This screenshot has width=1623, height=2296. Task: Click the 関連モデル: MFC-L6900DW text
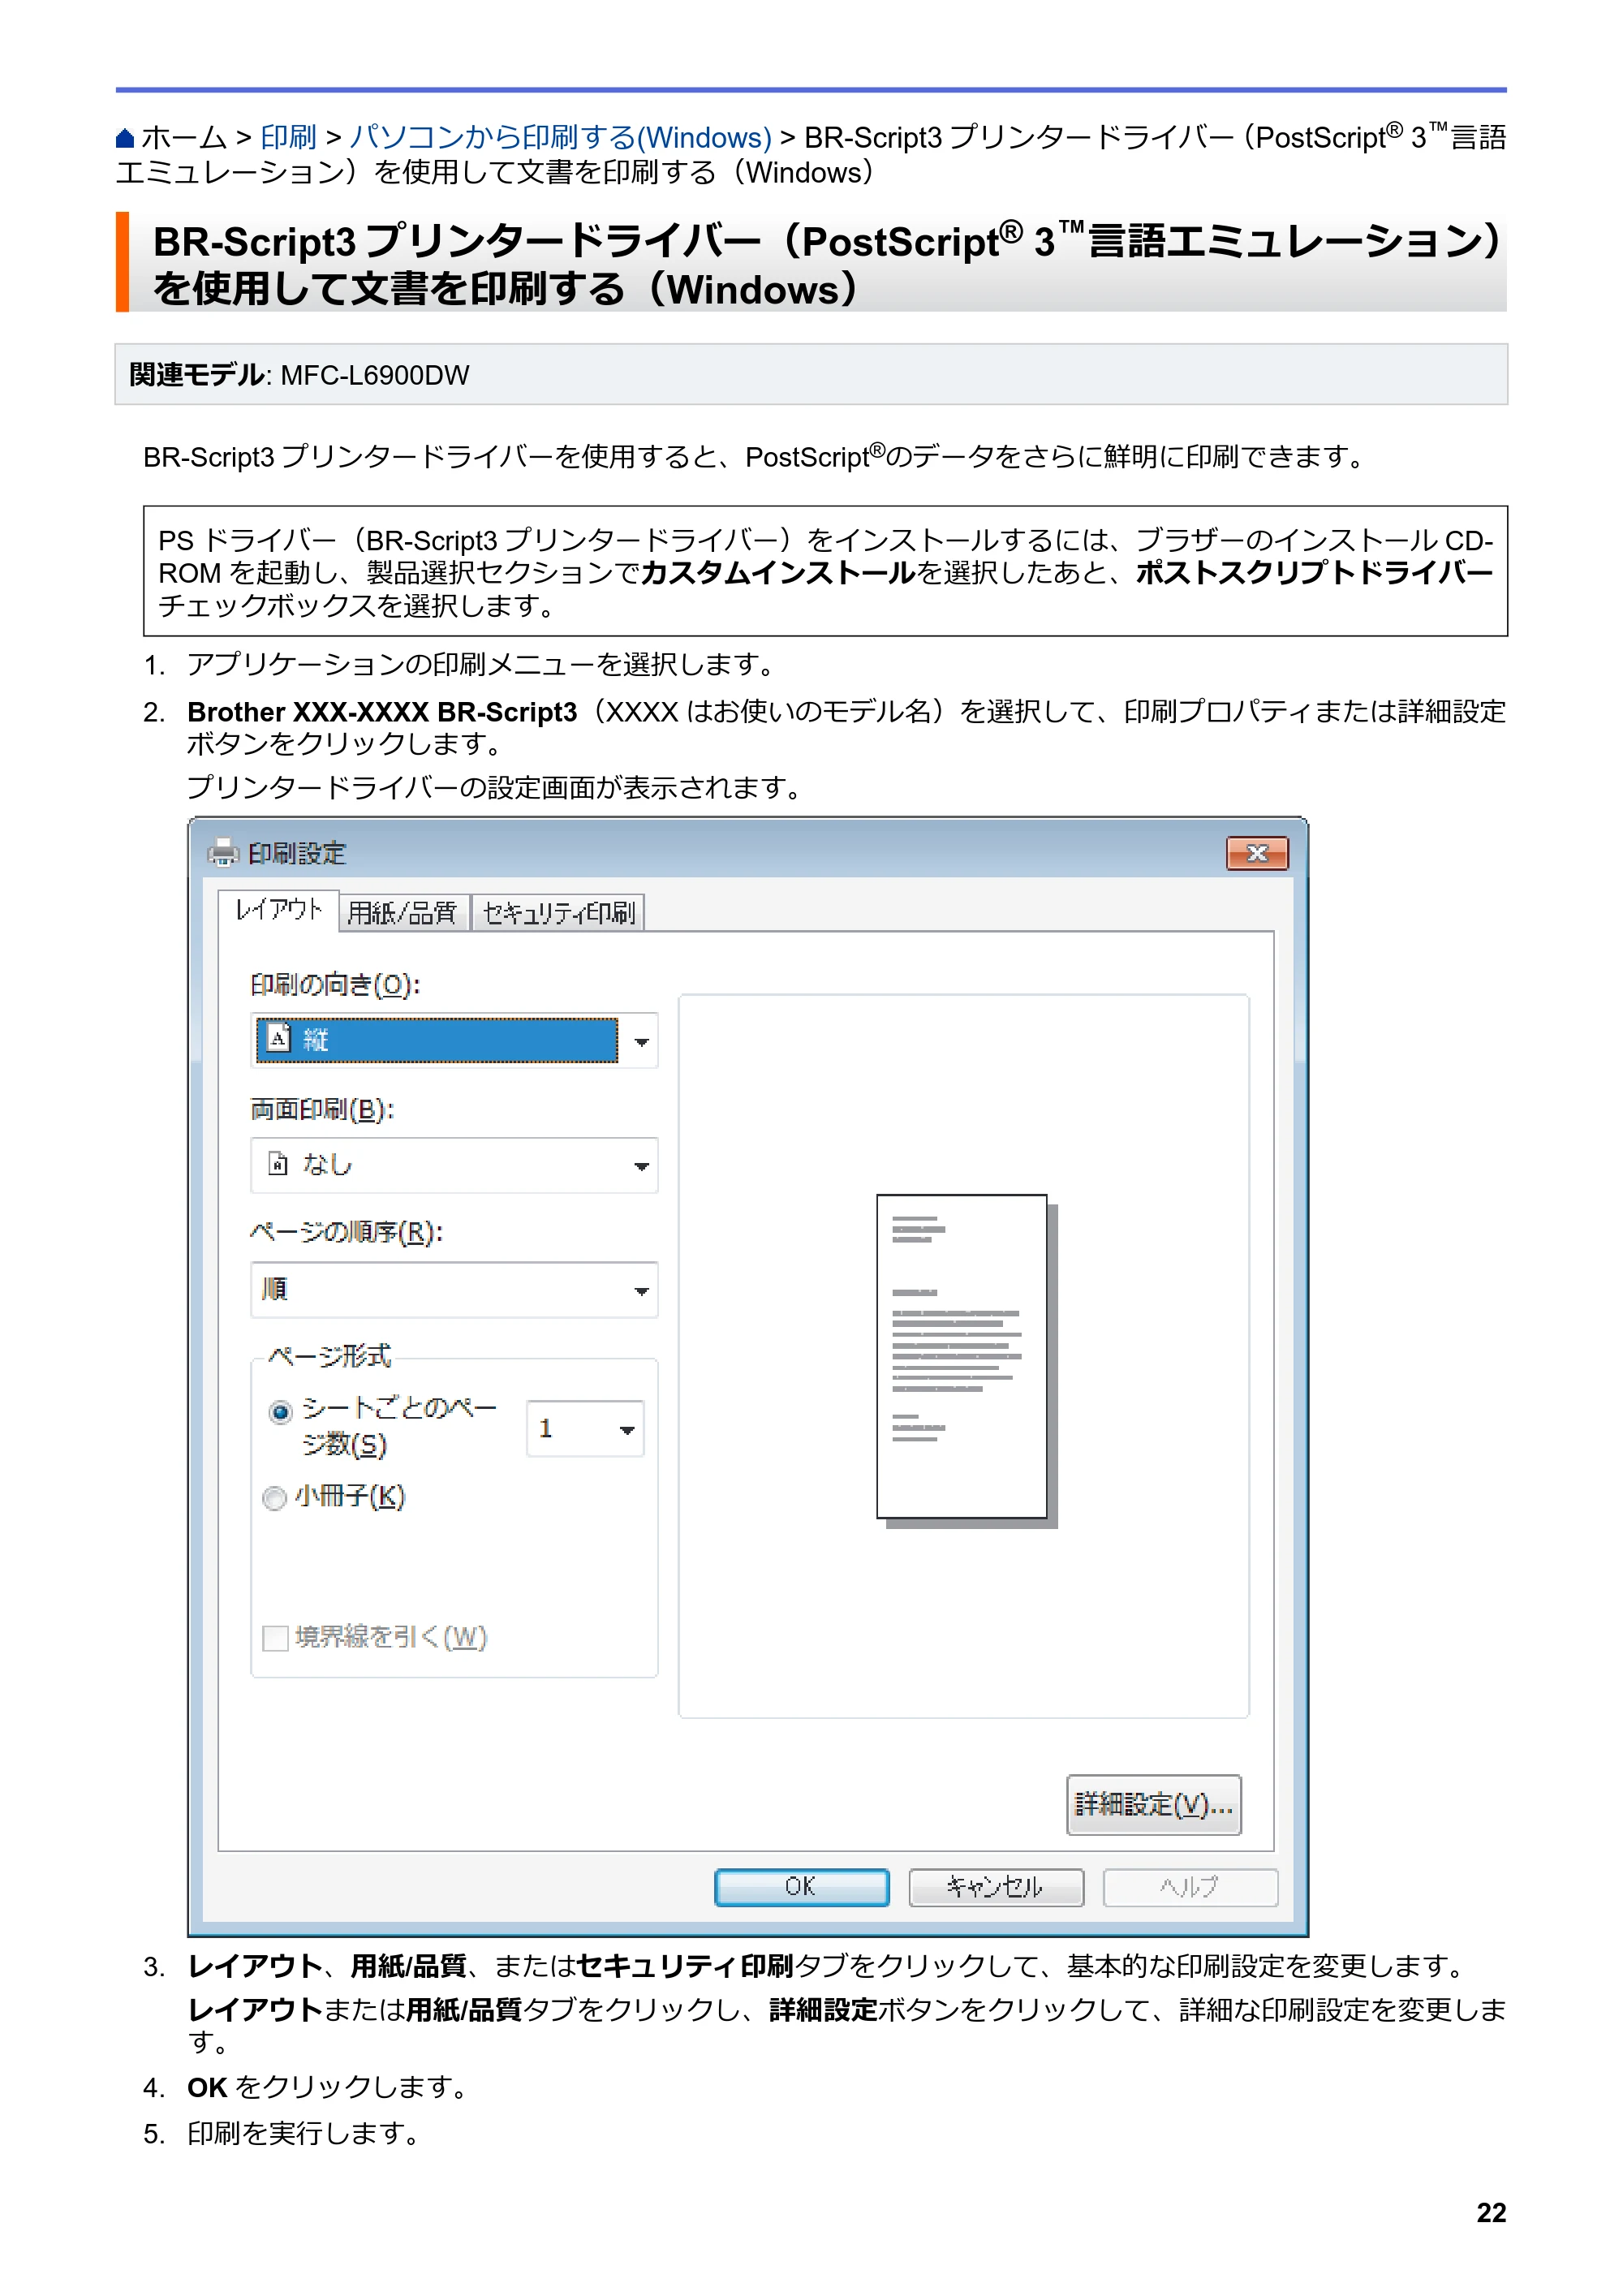pos(299,375)
